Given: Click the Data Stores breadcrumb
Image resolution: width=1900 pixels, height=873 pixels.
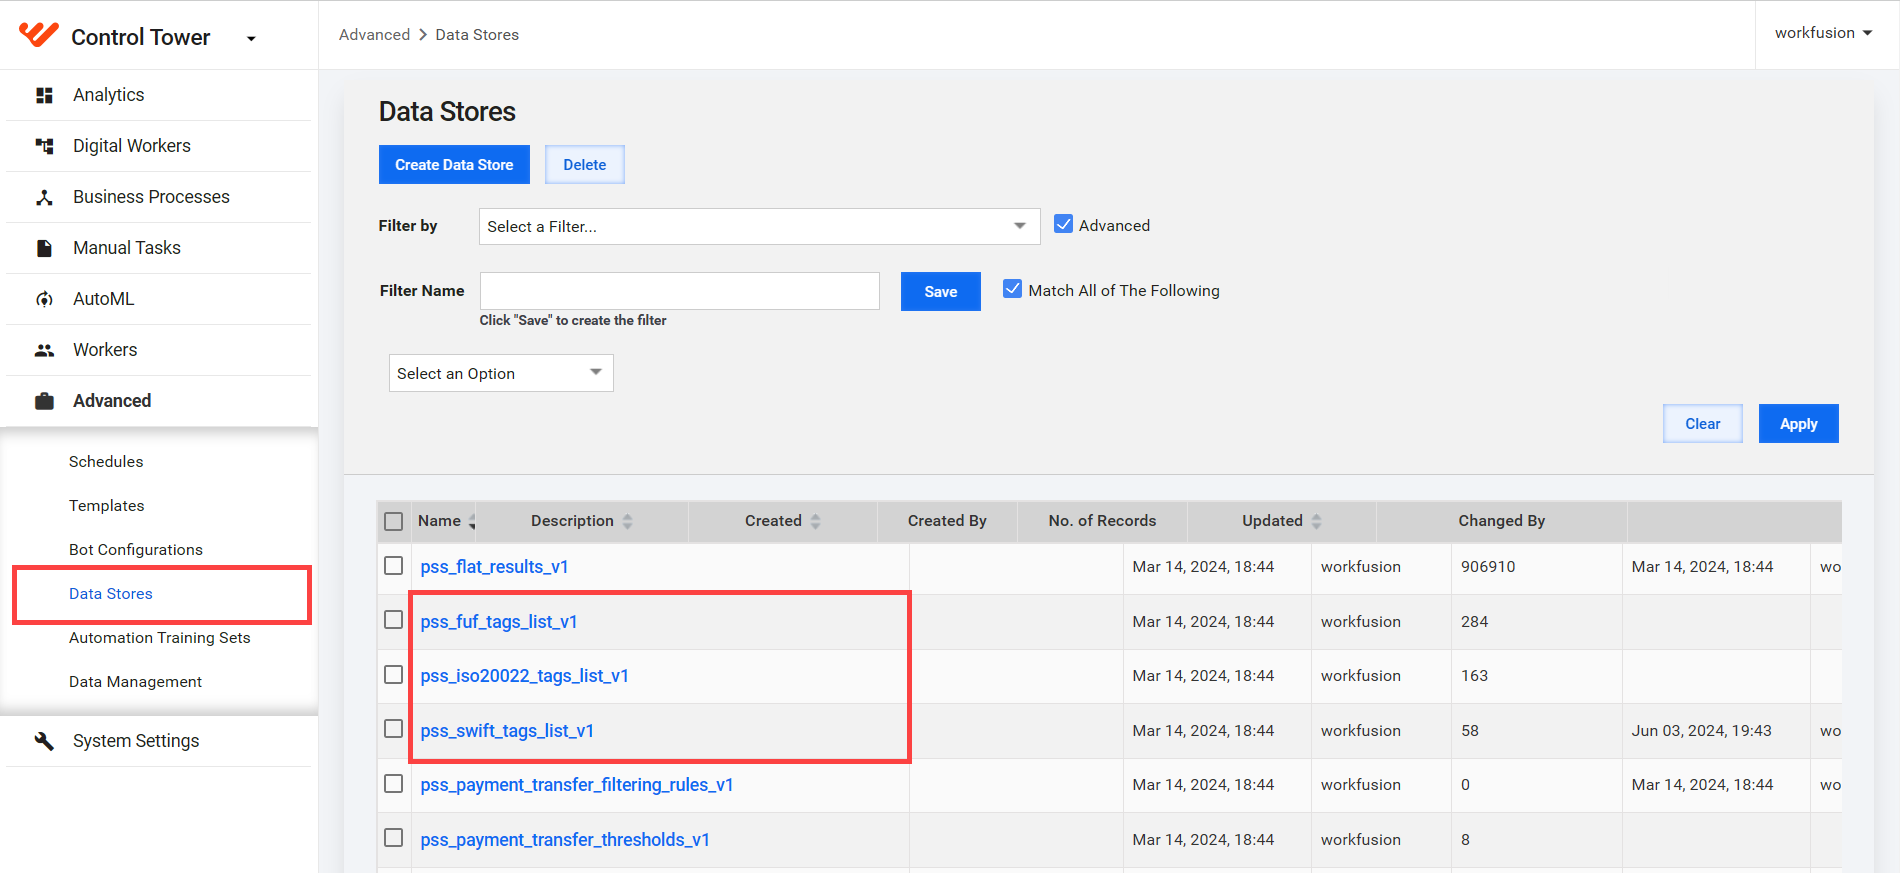Looking at the screenshot, I should (x=477, y=35).
